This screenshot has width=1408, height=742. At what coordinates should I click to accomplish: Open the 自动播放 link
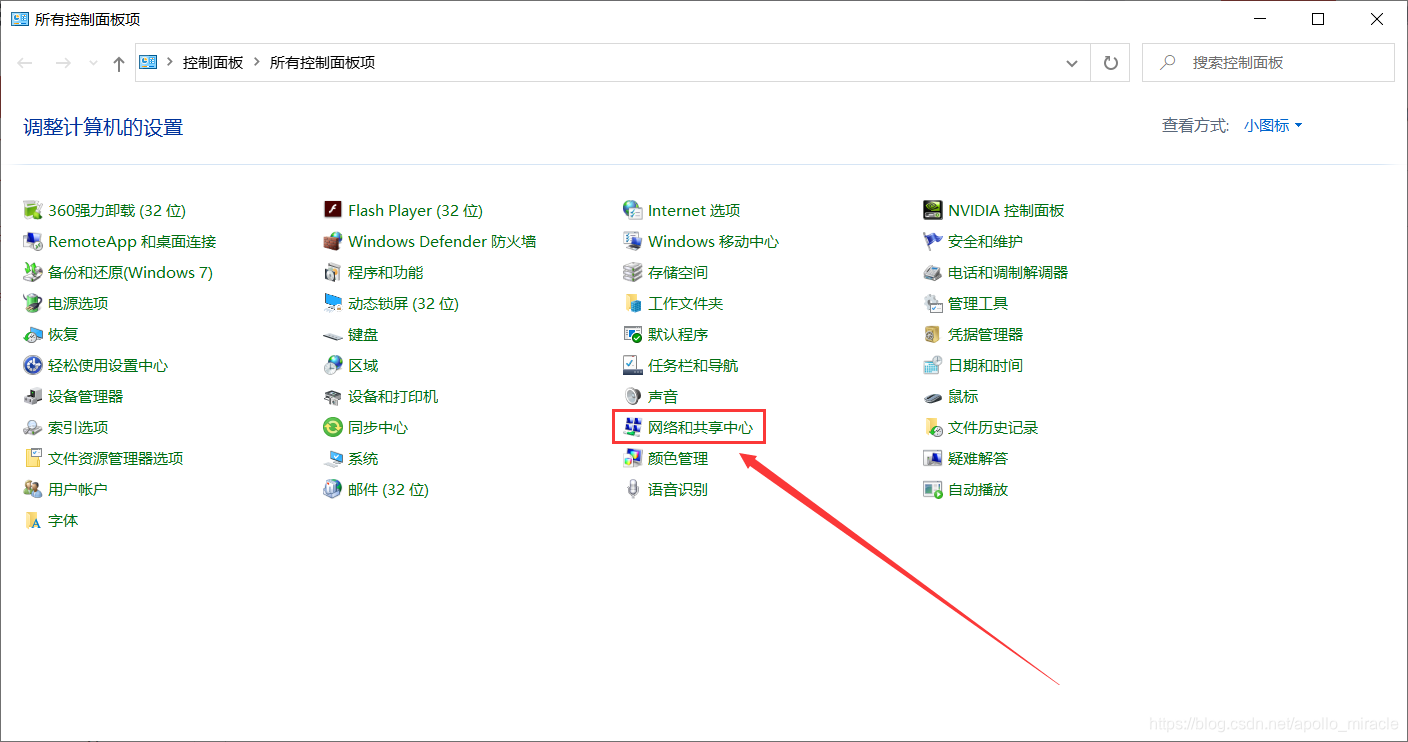(978, 489)
